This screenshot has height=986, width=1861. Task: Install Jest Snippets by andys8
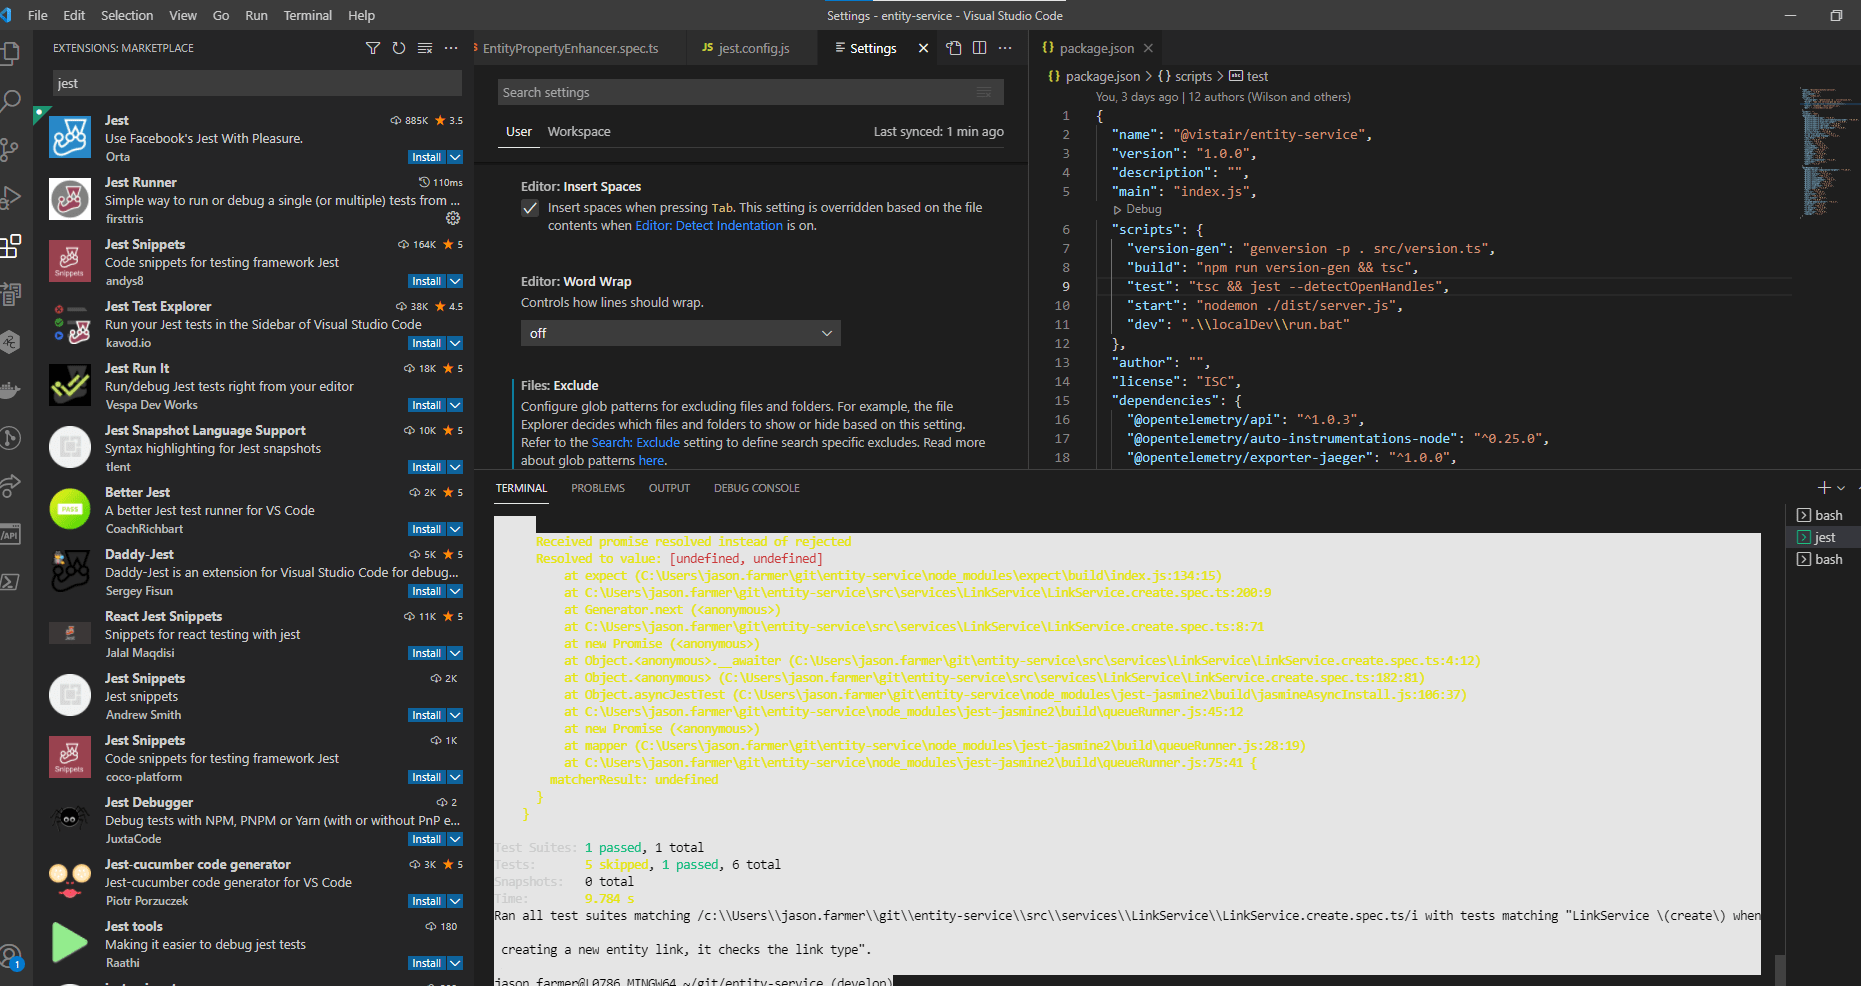pyautogui.click(x=427, y=281)
